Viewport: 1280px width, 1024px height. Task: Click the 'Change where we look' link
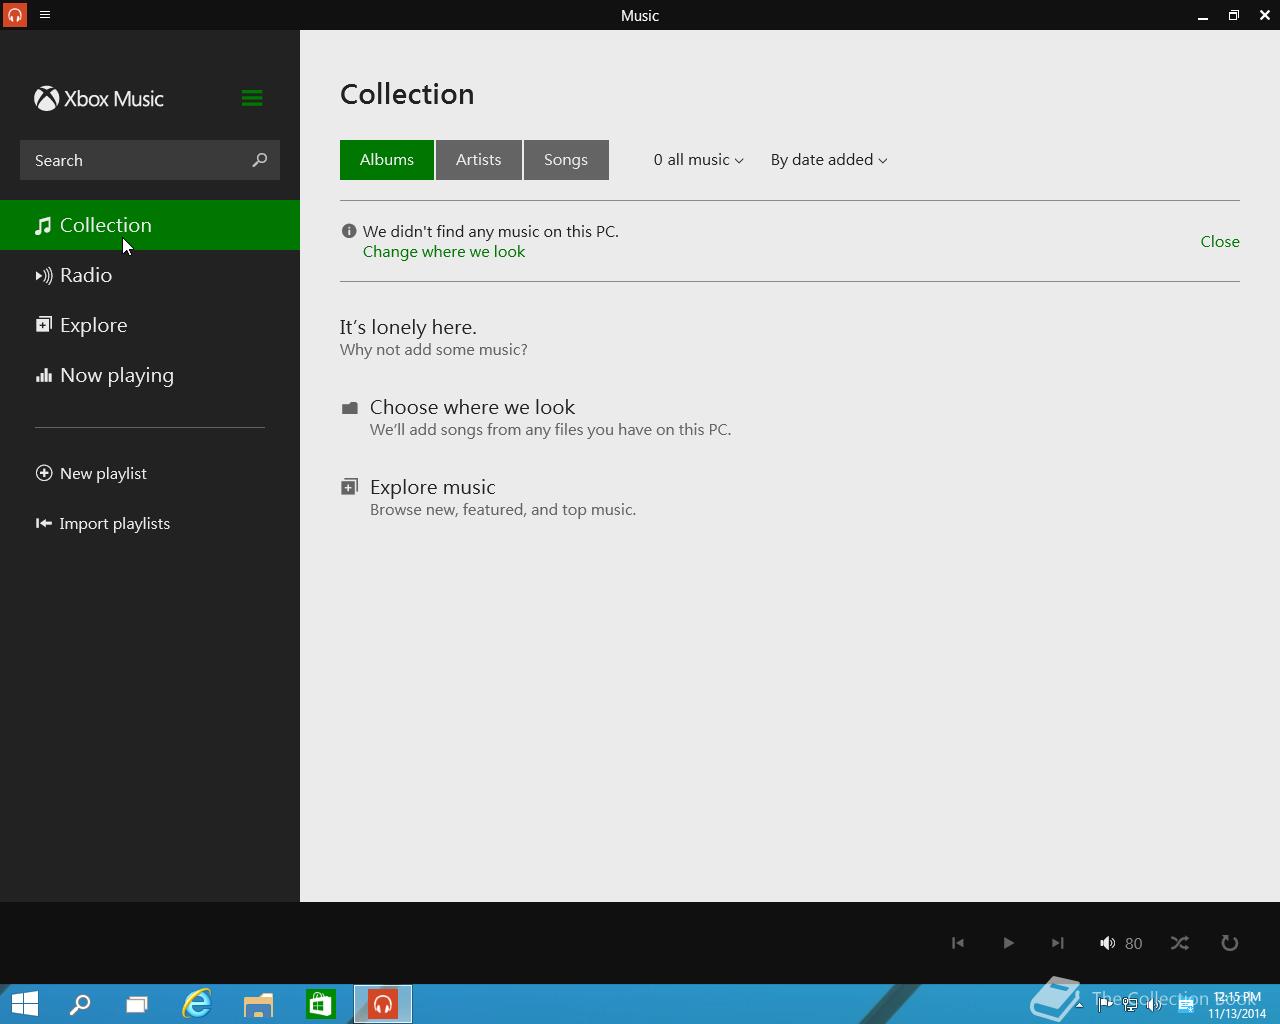tap(444, 252)
